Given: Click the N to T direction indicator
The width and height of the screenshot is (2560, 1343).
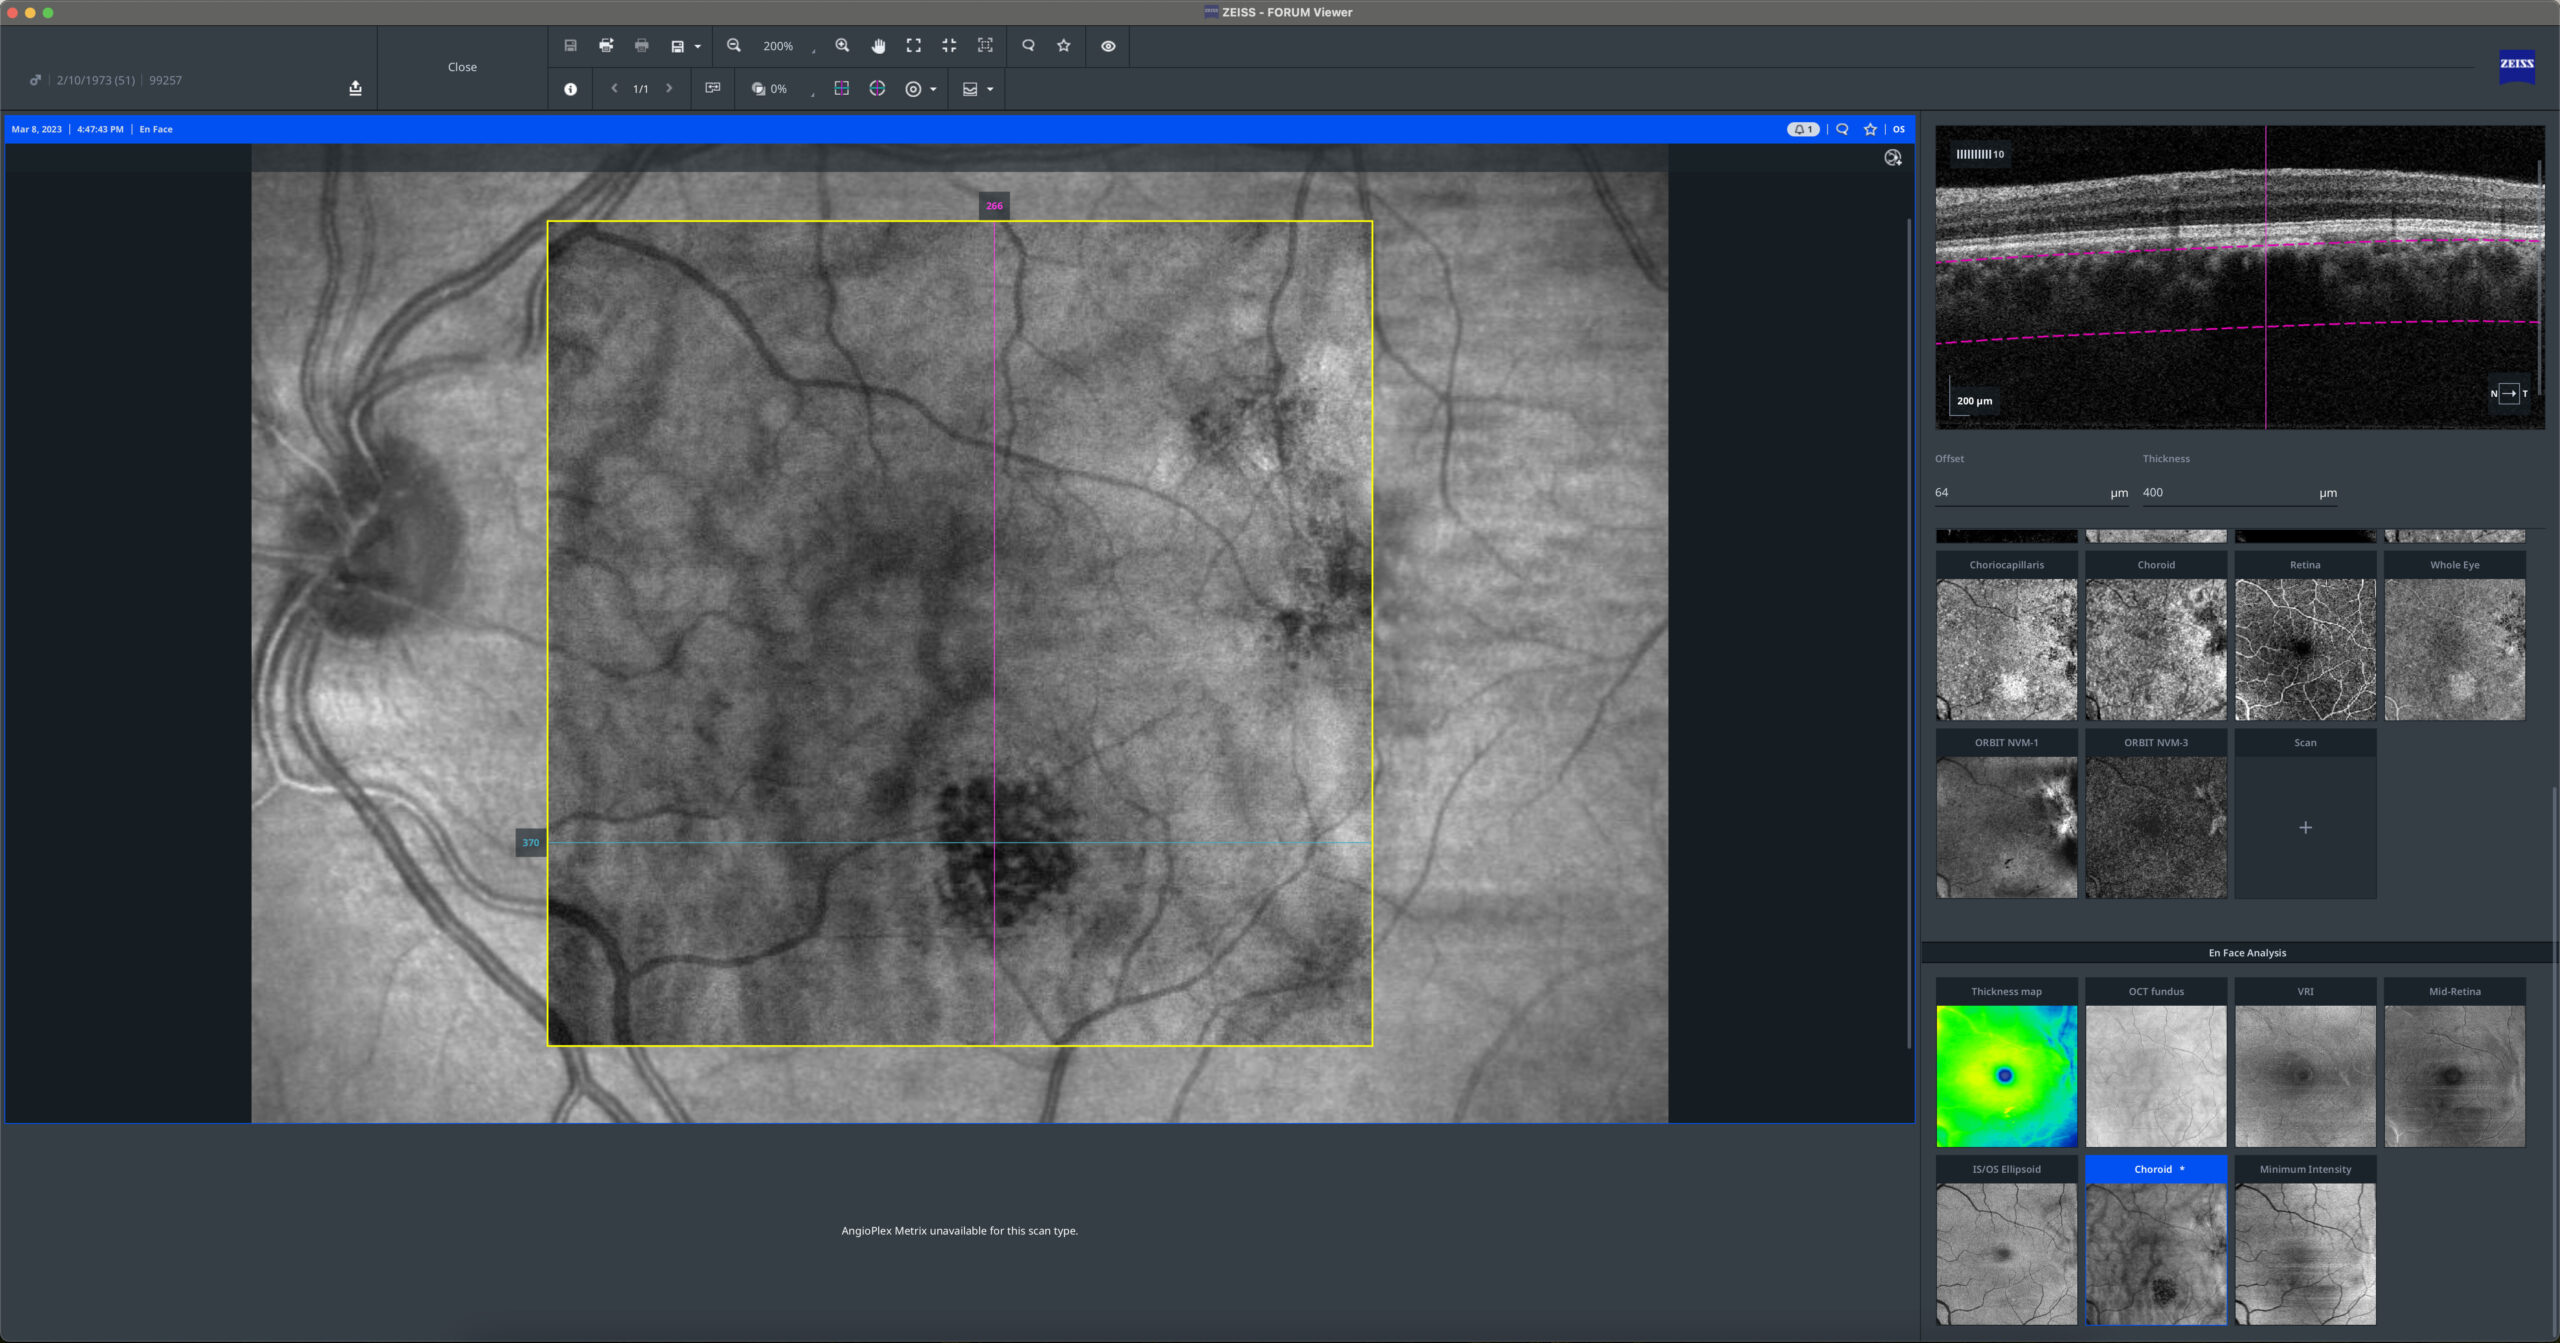Looking at the screenshot, I should [2509, 393].
